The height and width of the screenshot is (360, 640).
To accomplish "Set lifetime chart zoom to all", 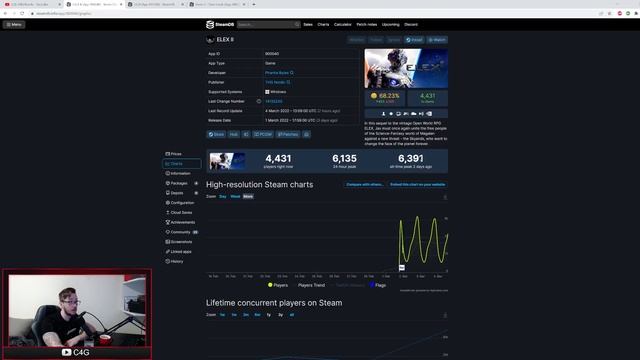I will pyautogui.click(x=292, y=315).
